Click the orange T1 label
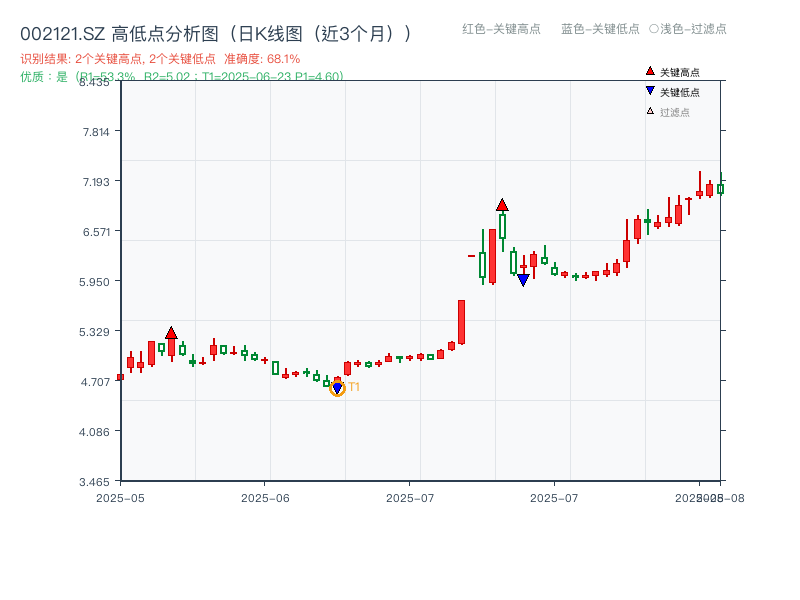The height and width of the screenshot is (600, 800). click(354, 387)
